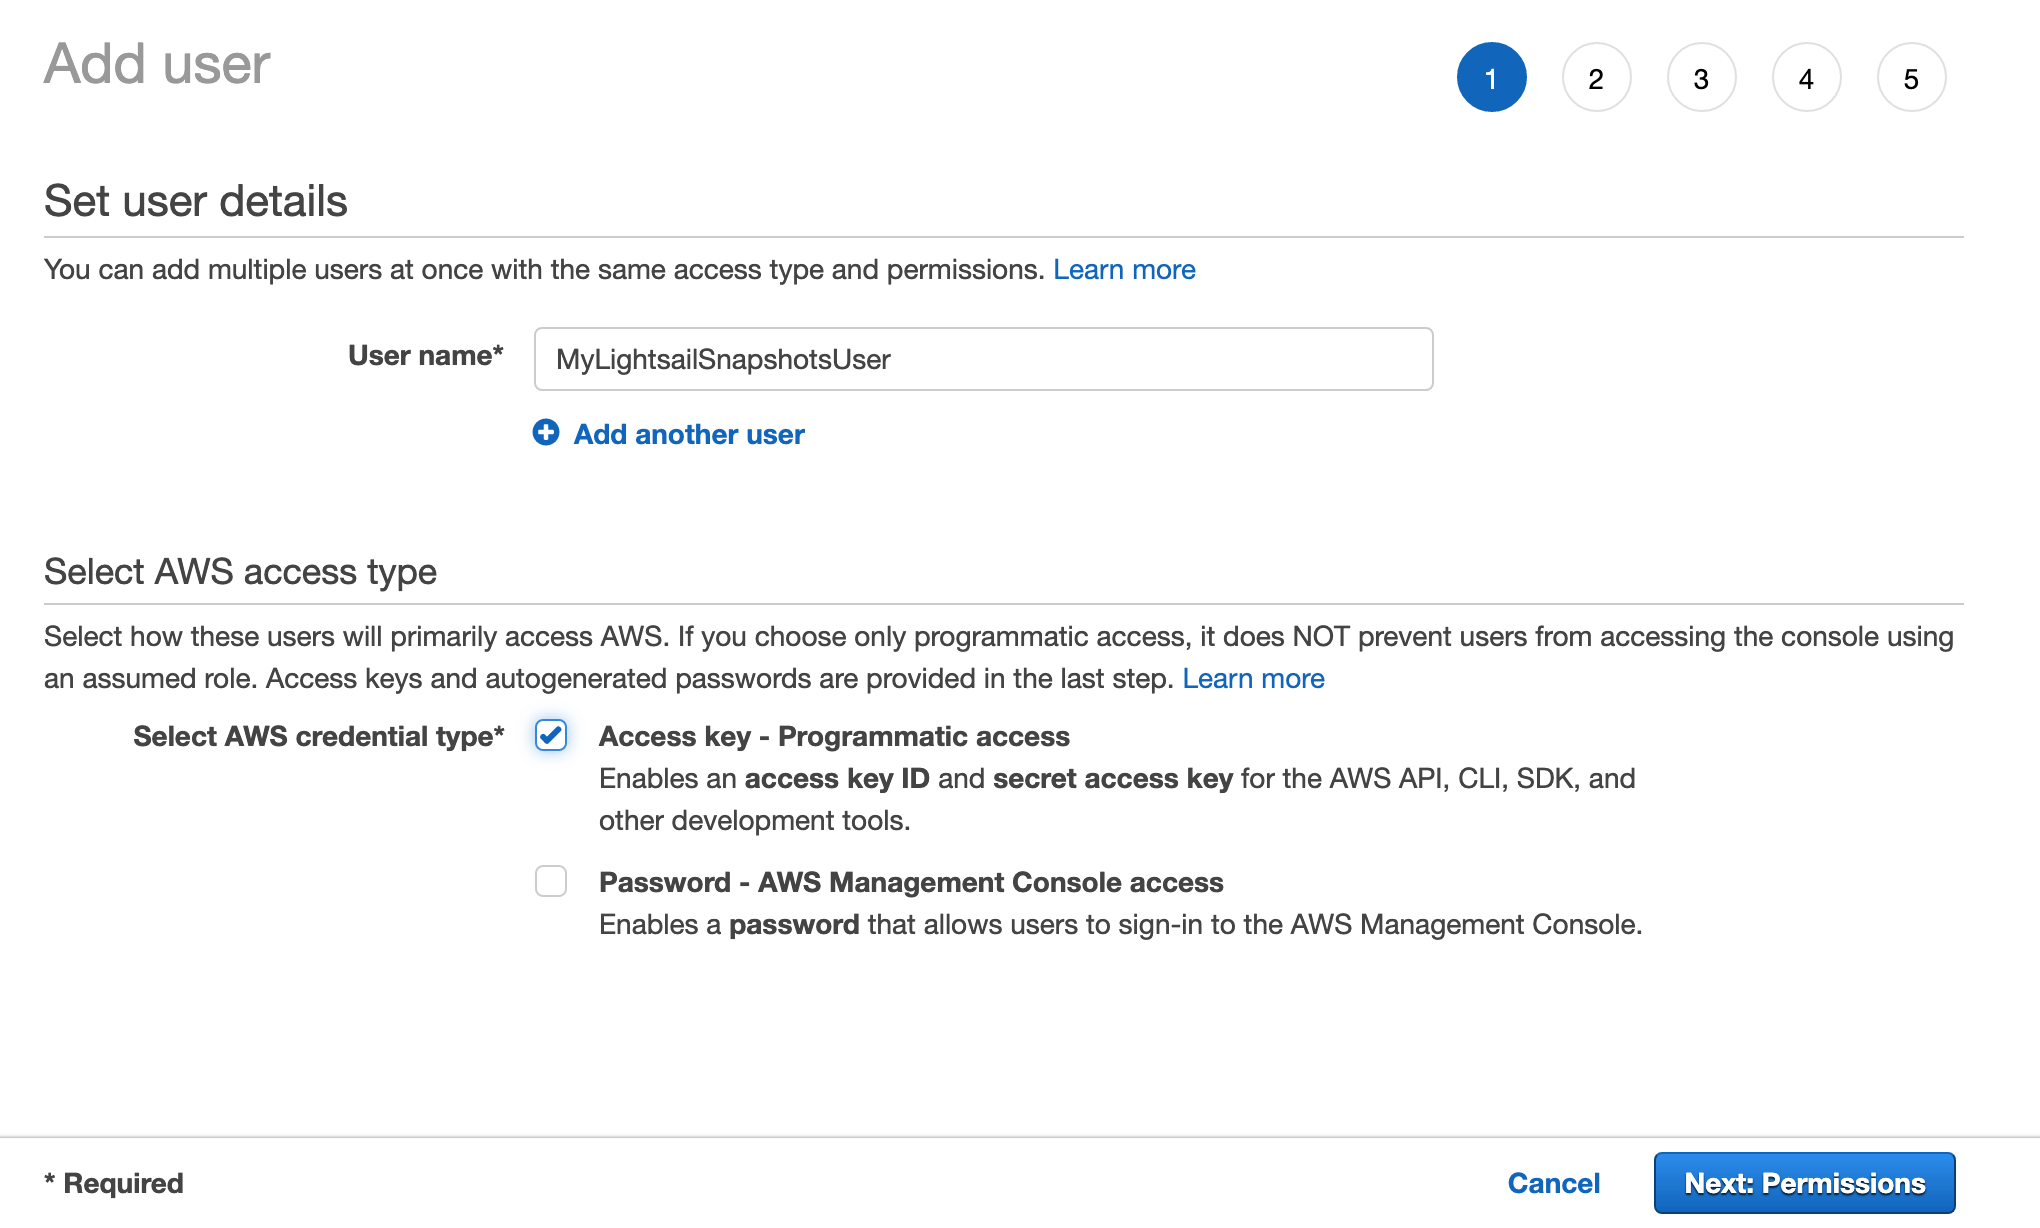Click the plus icon beside Add another user
This screenshot has width=2040, height=1228.
(x=546, y=434)
